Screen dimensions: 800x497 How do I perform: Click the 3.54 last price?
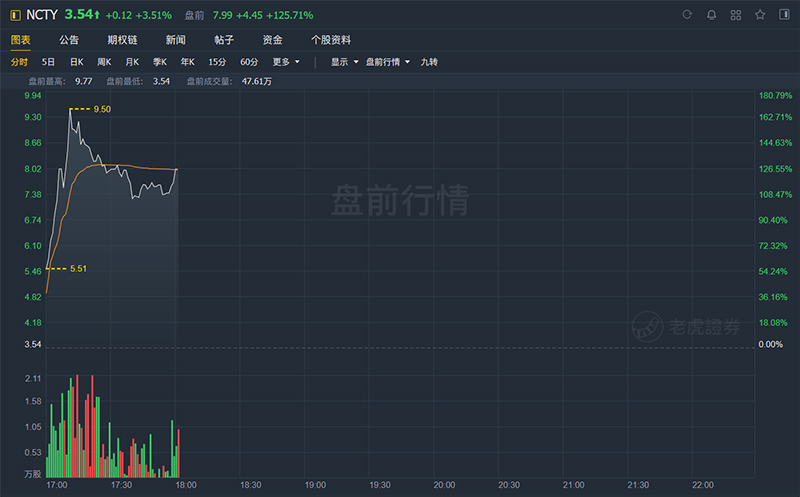pyautogui.click(x=79, y=15)
